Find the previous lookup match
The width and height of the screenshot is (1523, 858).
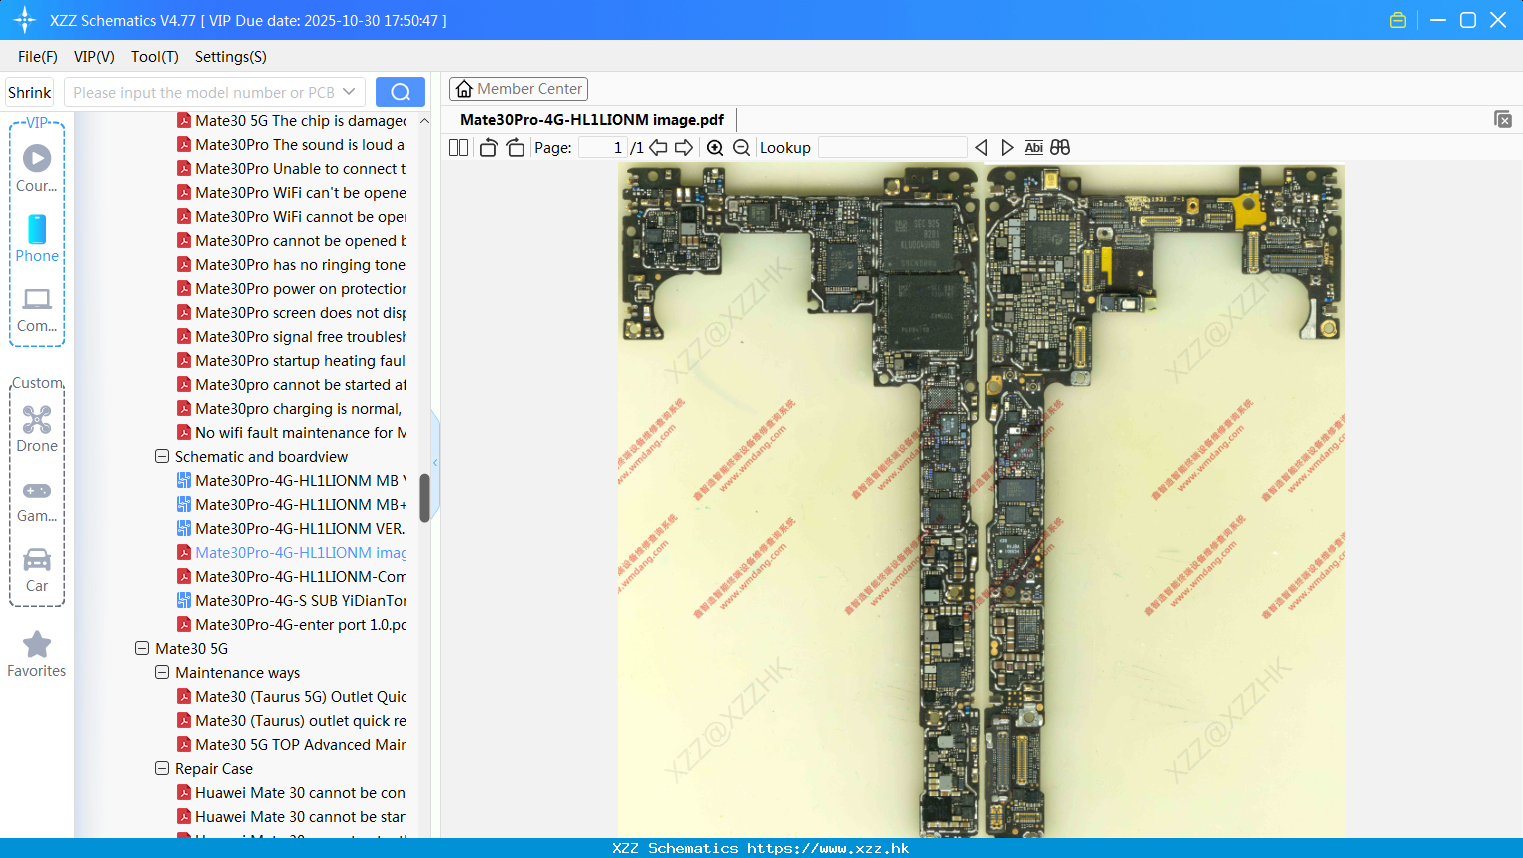click(981, 147)
